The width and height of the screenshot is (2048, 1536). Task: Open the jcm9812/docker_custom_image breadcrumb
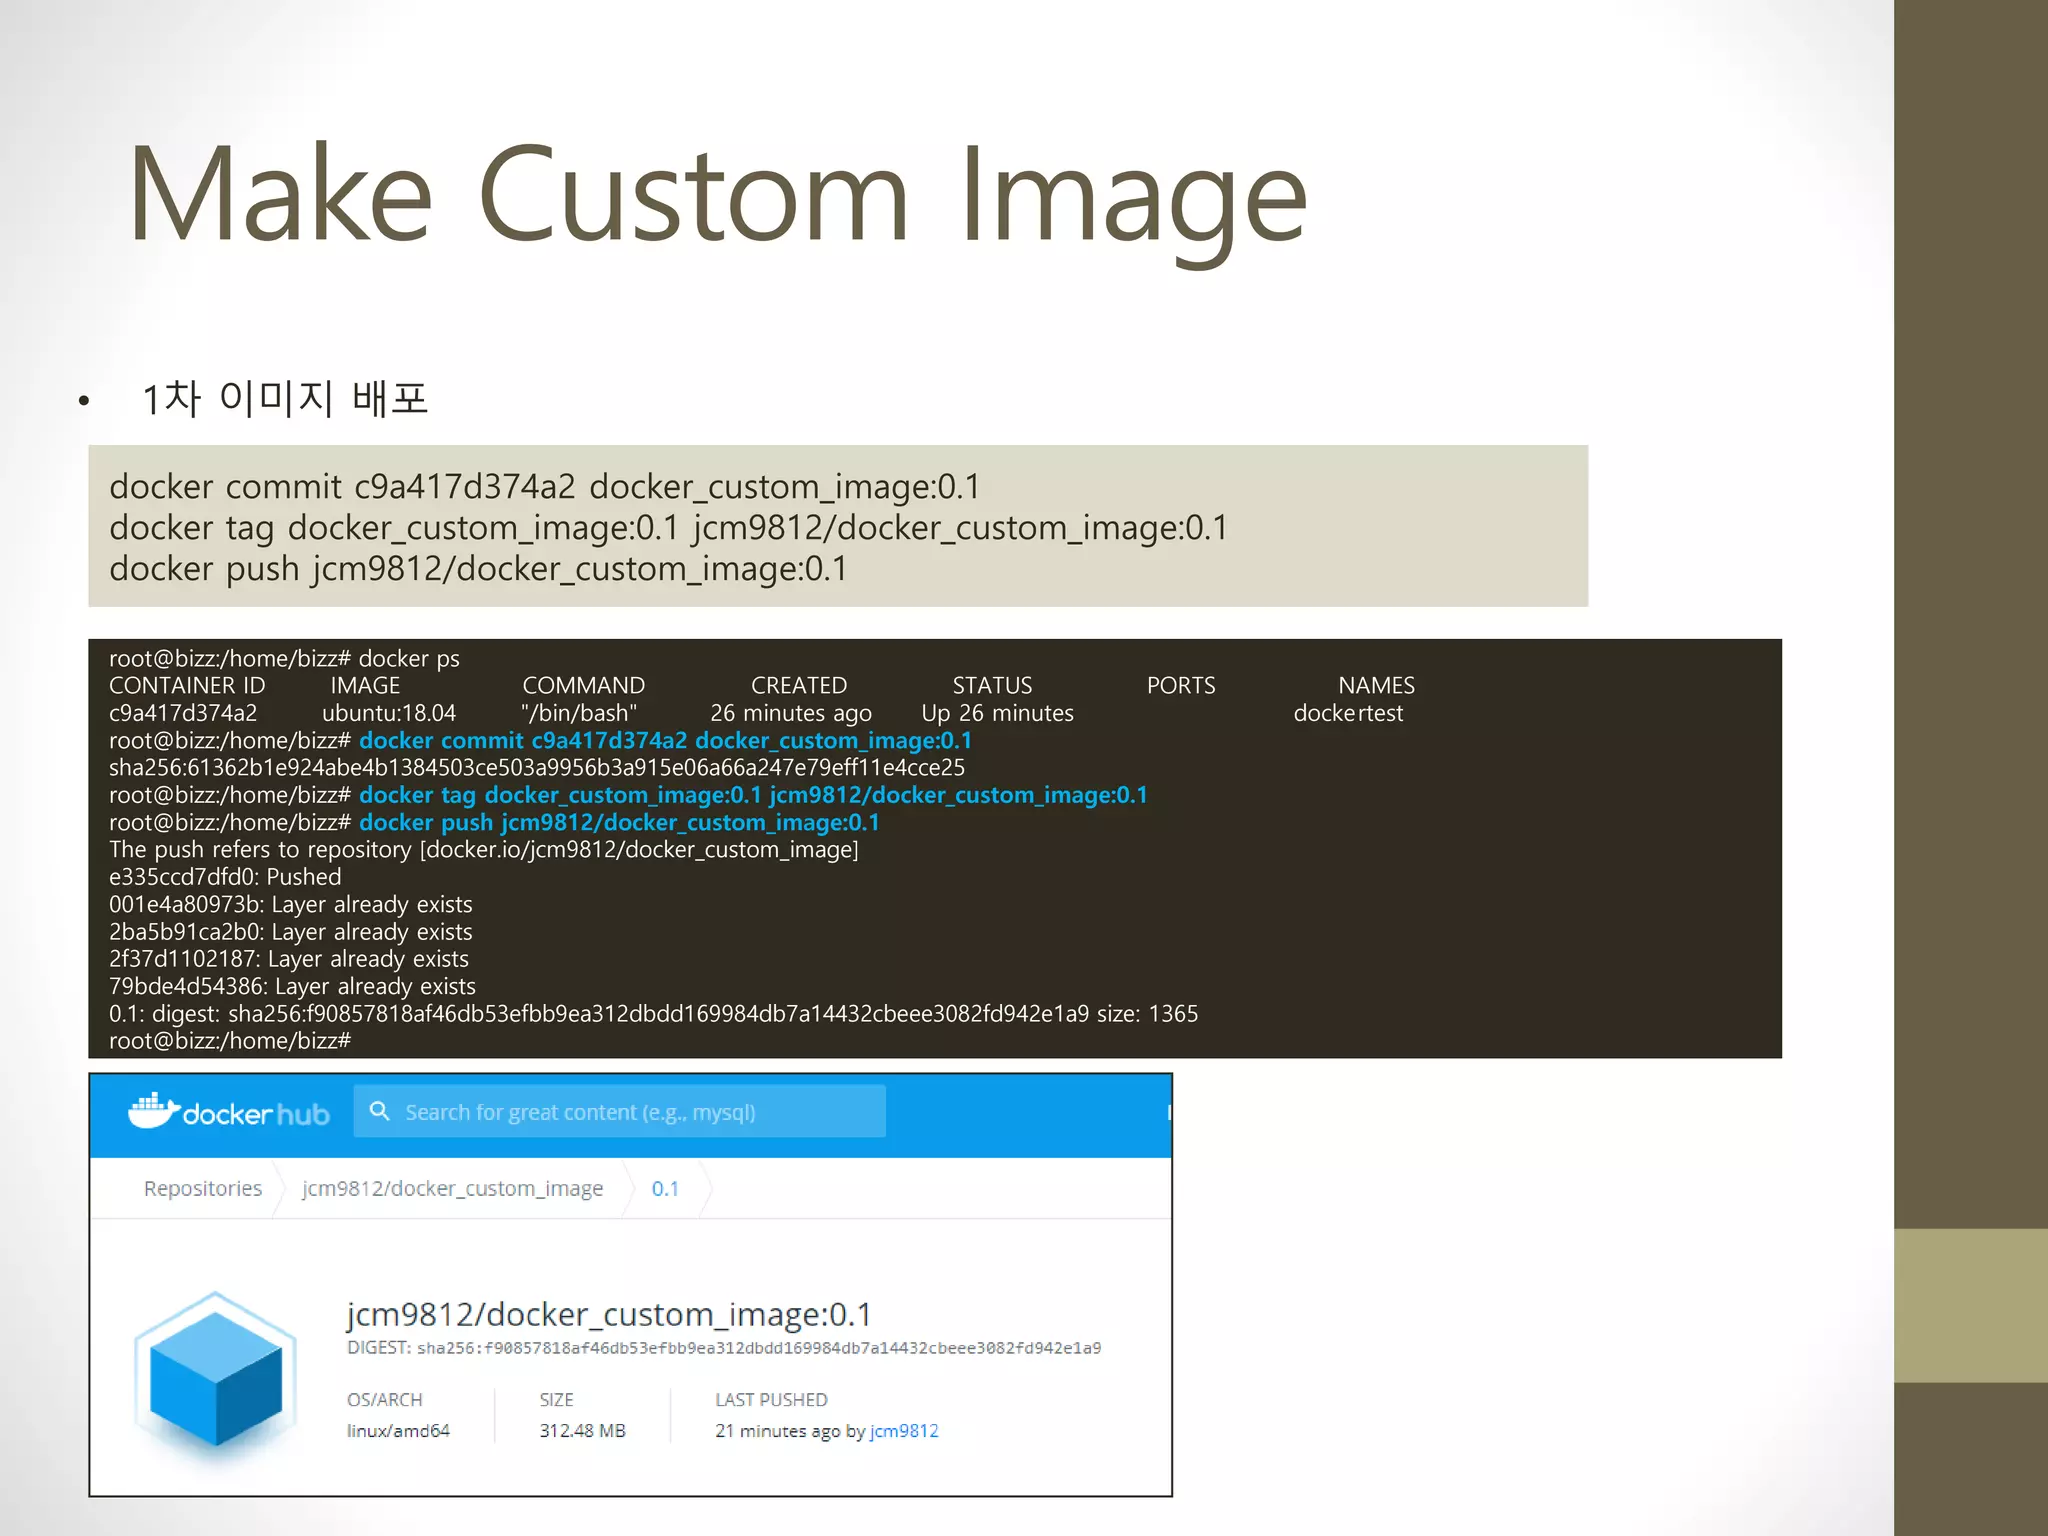click(x=452, y=1188)
